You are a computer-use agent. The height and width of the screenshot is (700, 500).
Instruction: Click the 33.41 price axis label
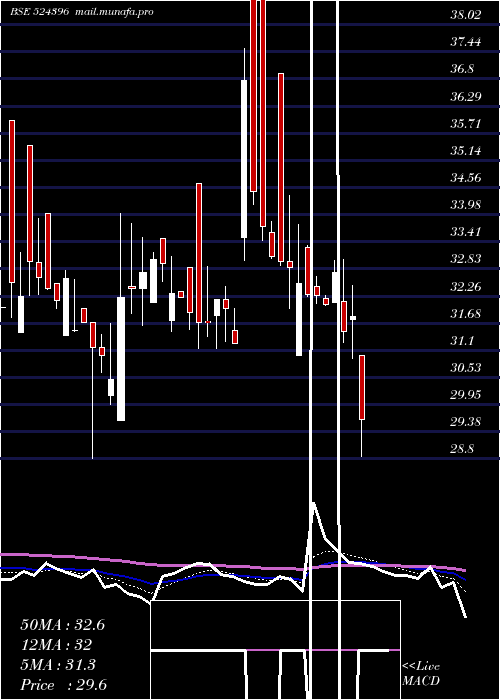(466, 232)
